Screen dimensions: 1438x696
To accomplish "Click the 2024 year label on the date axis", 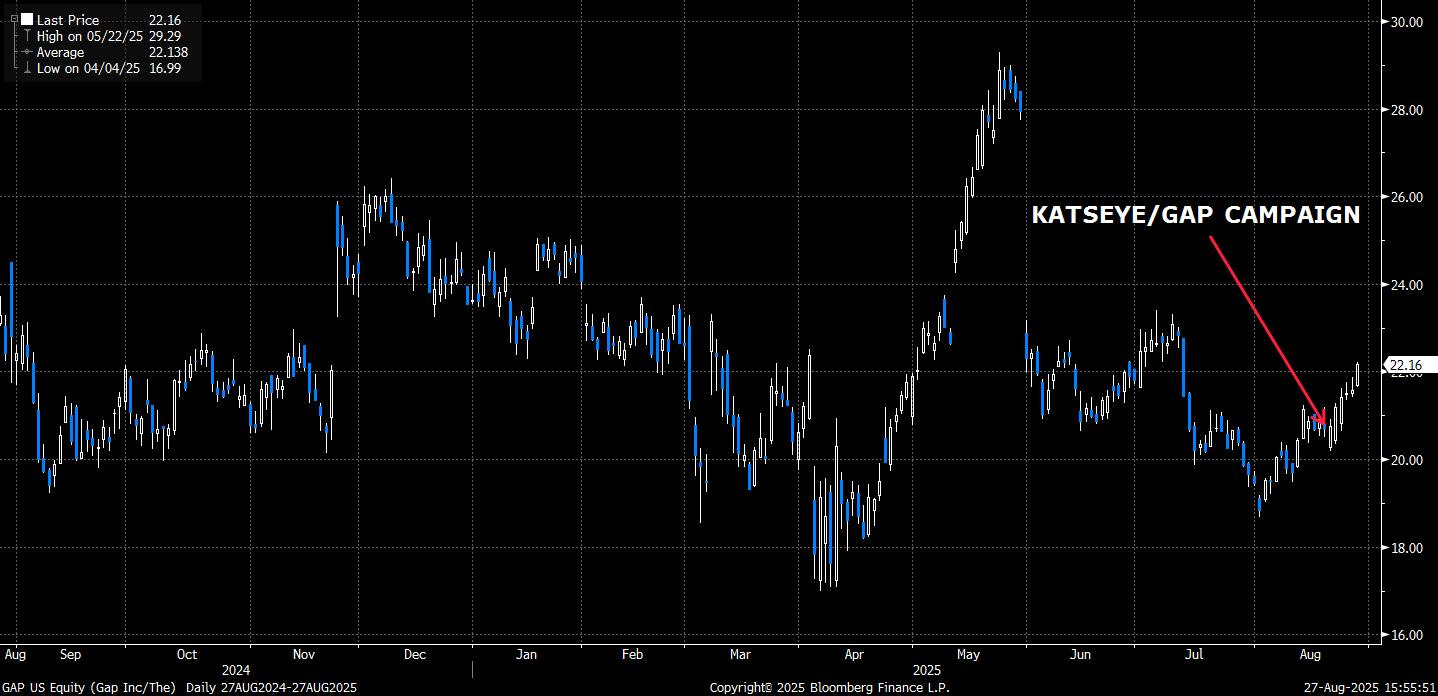I will pyautogui.click(x=236, y=669).
